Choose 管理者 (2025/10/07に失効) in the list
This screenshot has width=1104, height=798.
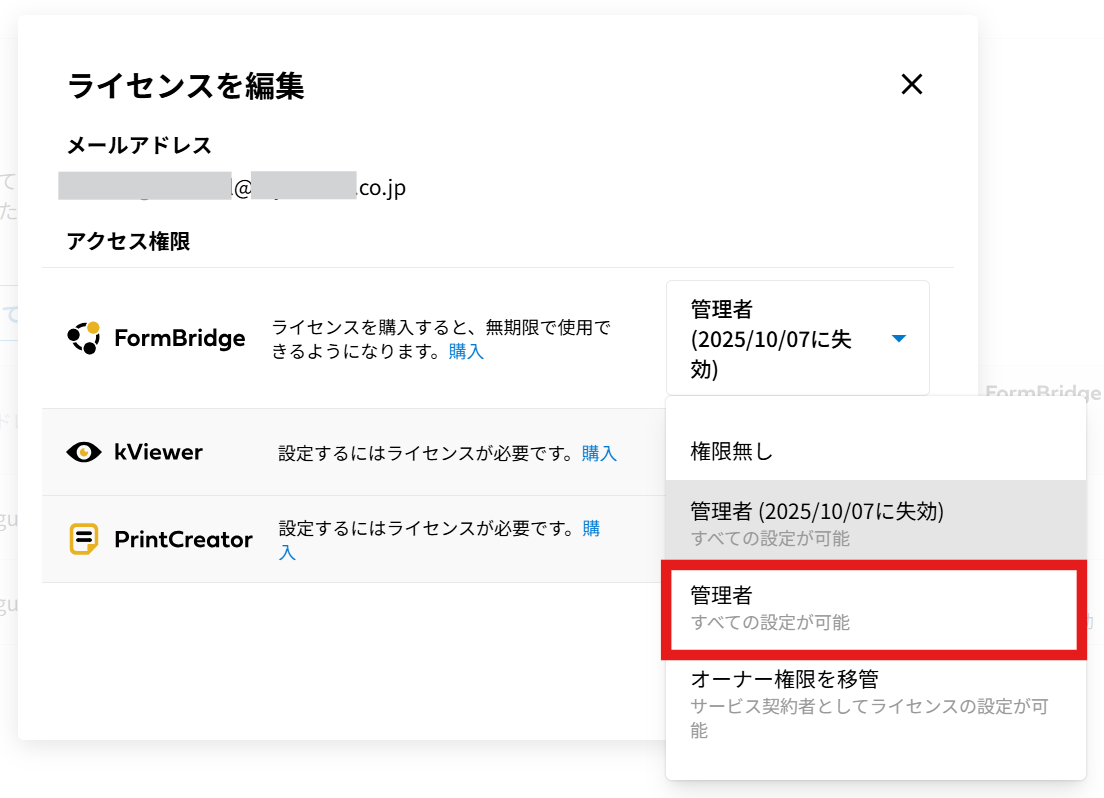[x=817, y=511]
